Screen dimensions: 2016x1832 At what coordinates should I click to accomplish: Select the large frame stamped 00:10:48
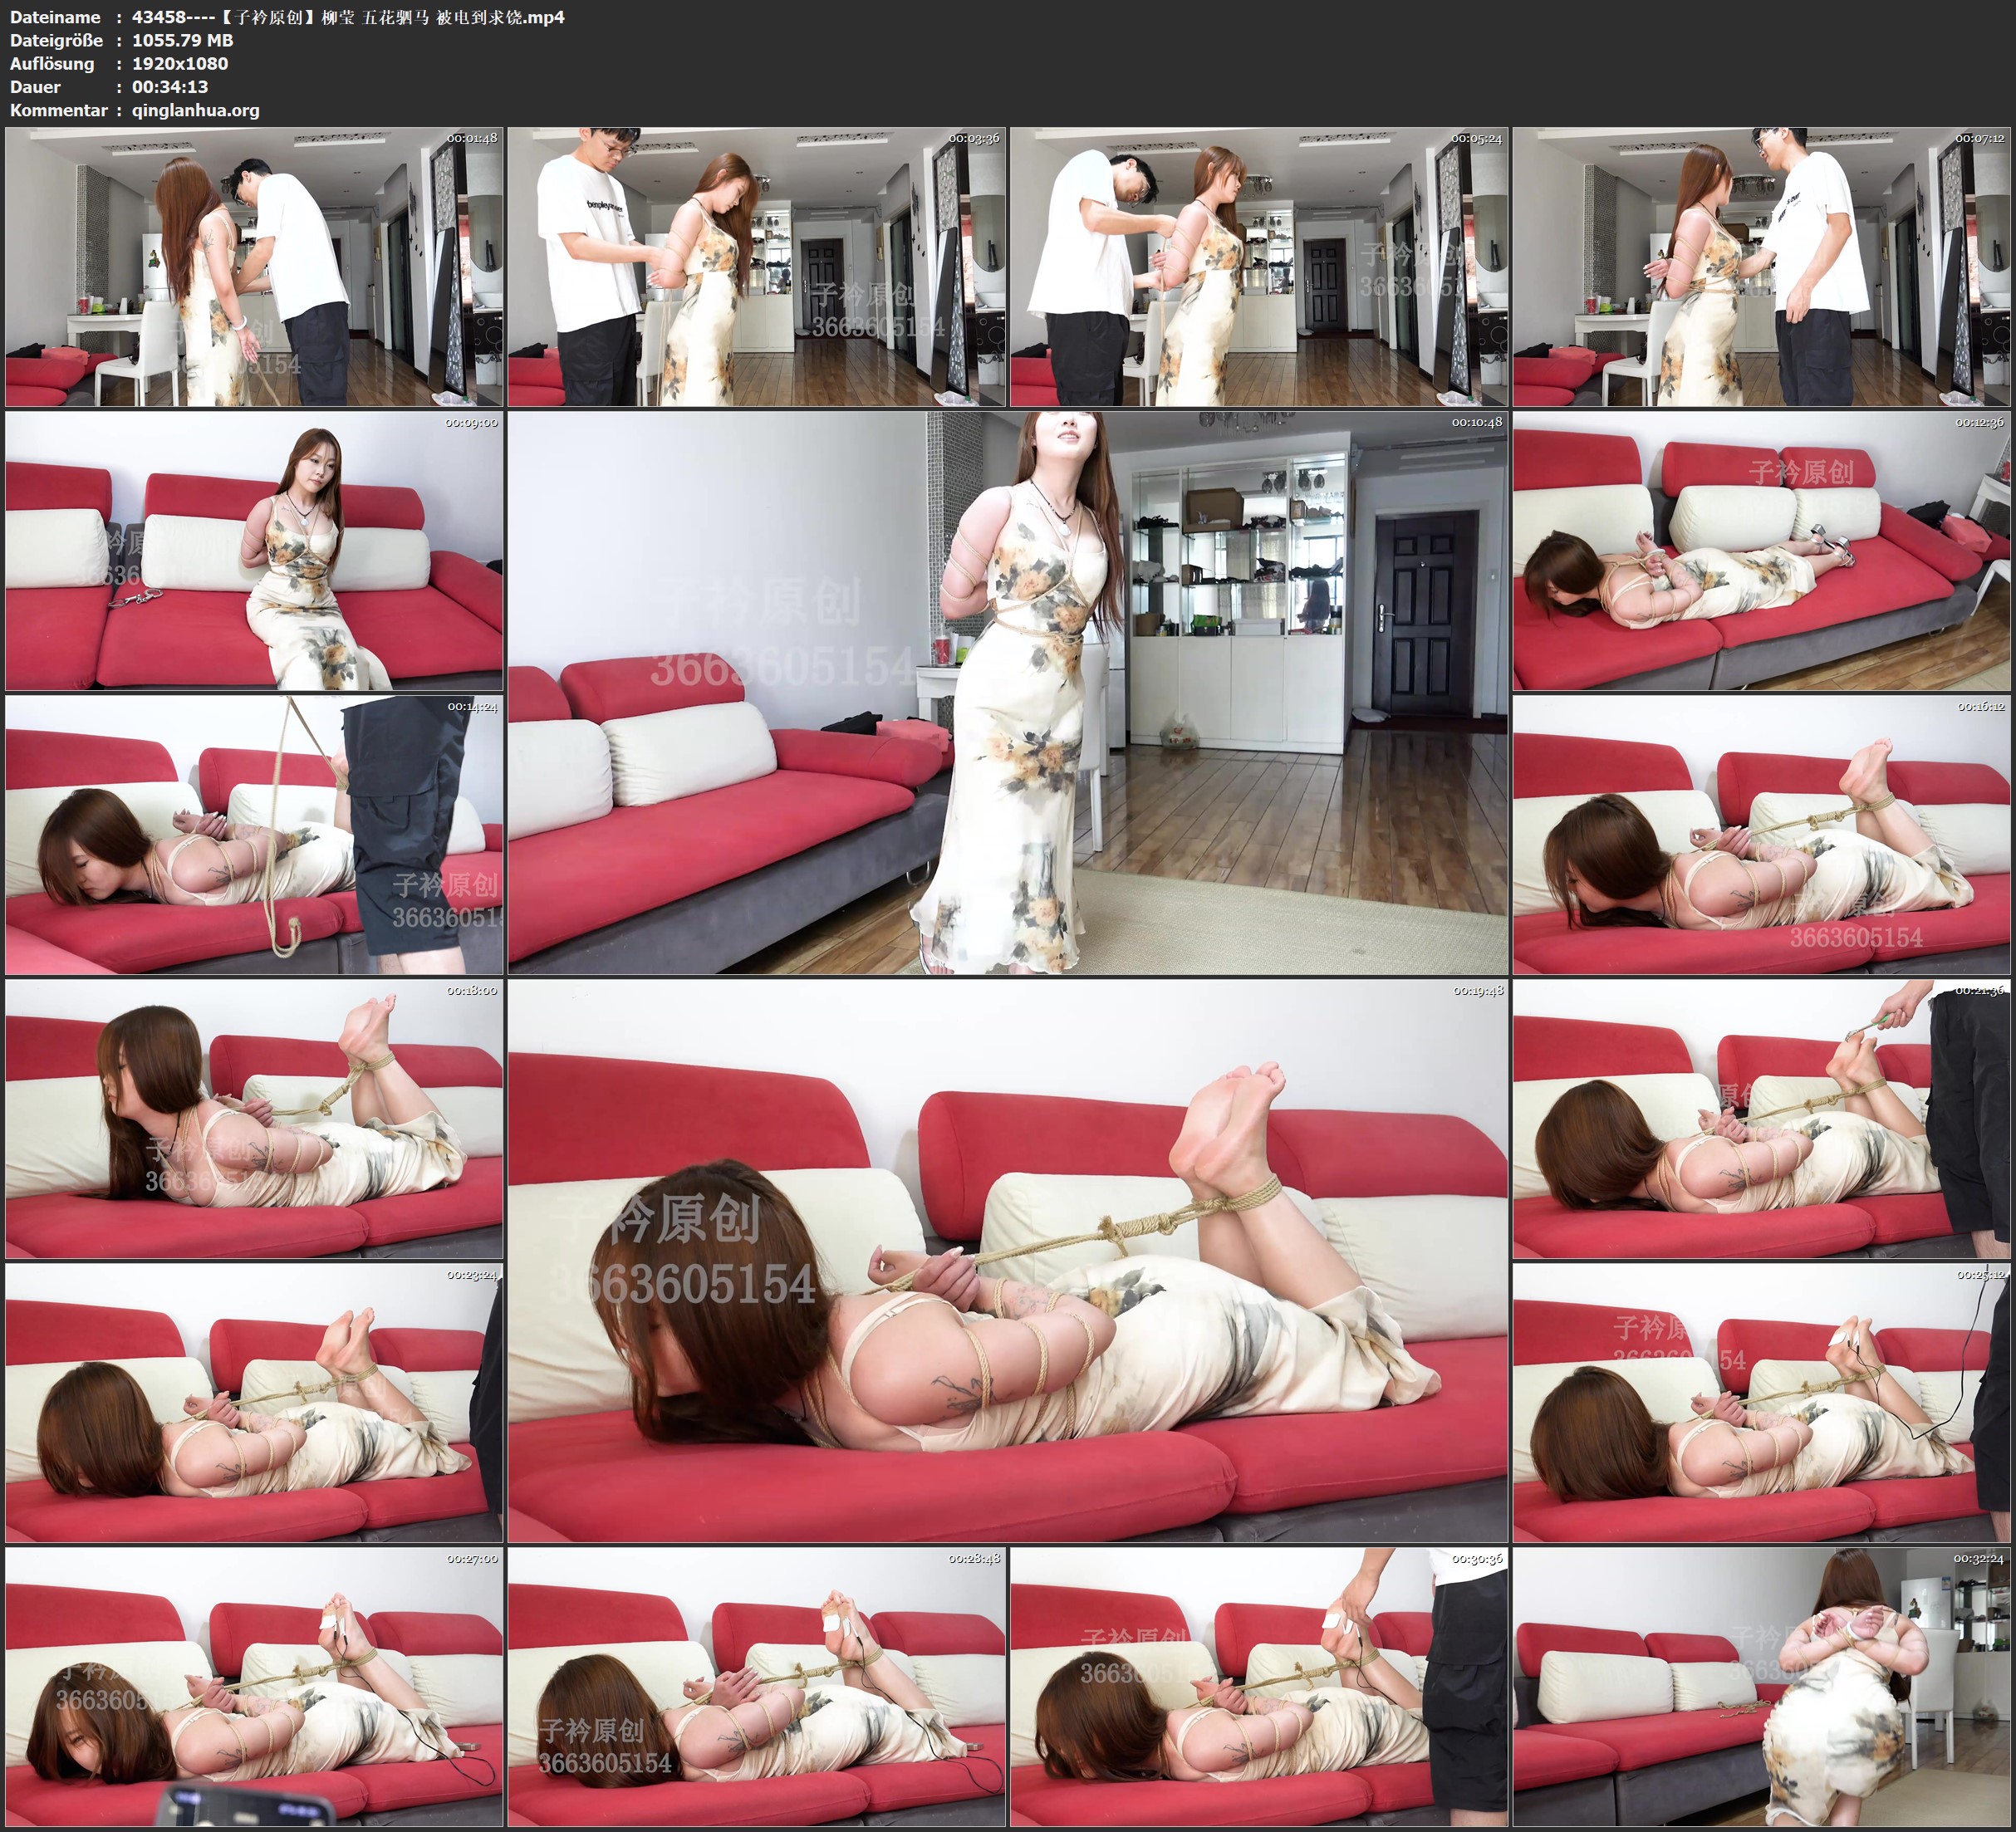(x=1007, y=693)
